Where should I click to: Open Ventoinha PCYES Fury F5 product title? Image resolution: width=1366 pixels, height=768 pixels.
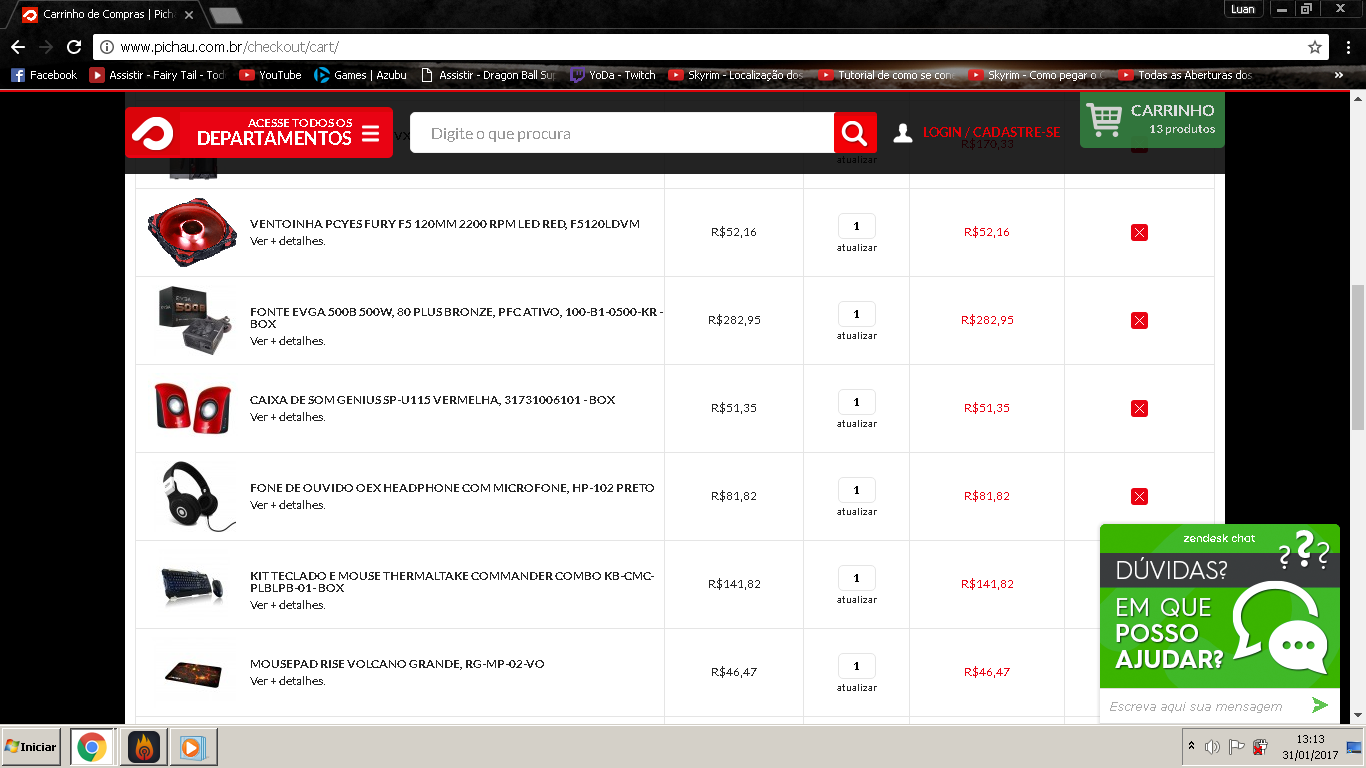point(445,224)
